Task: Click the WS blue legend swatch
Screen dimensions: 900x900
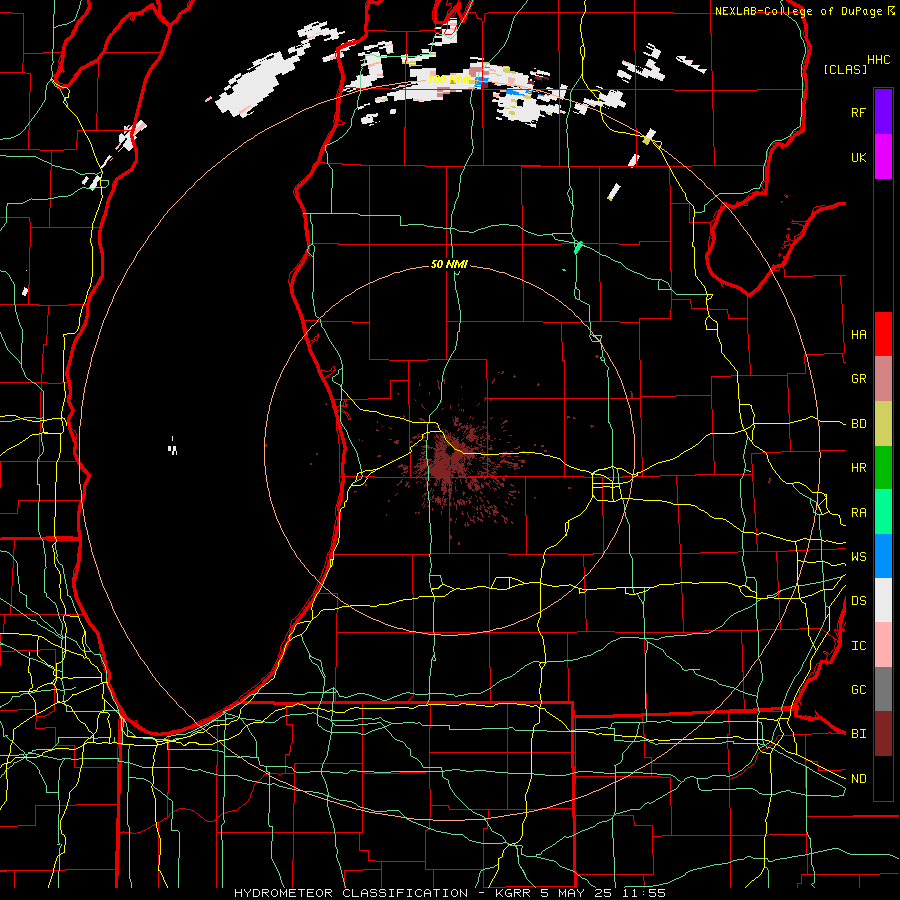Action: point(883,556)
